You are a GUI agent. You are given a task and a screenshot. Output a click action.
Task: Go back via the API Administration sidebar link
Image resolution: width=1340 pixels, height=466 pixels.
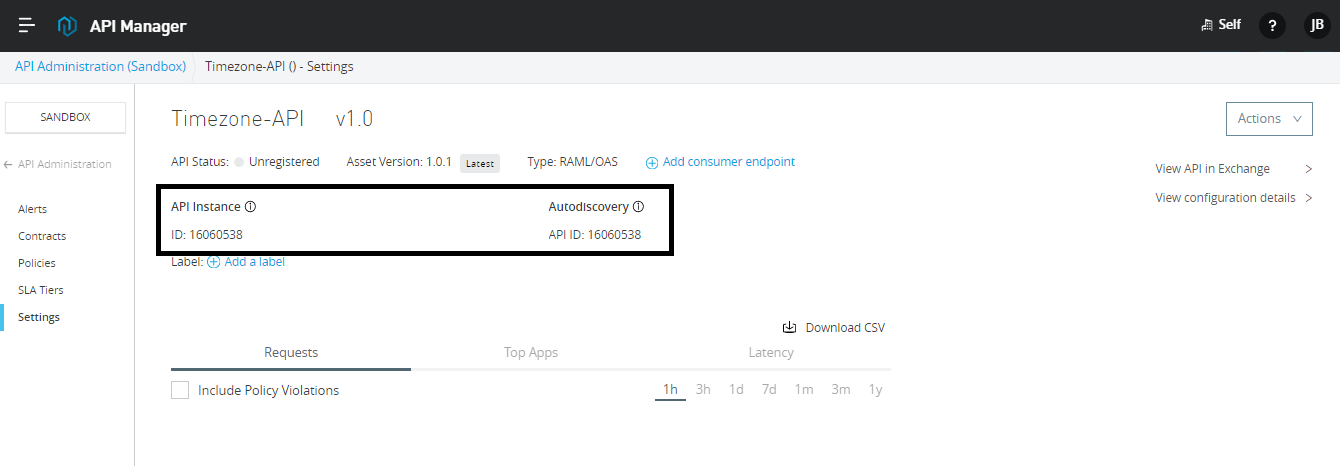point(65,164)
